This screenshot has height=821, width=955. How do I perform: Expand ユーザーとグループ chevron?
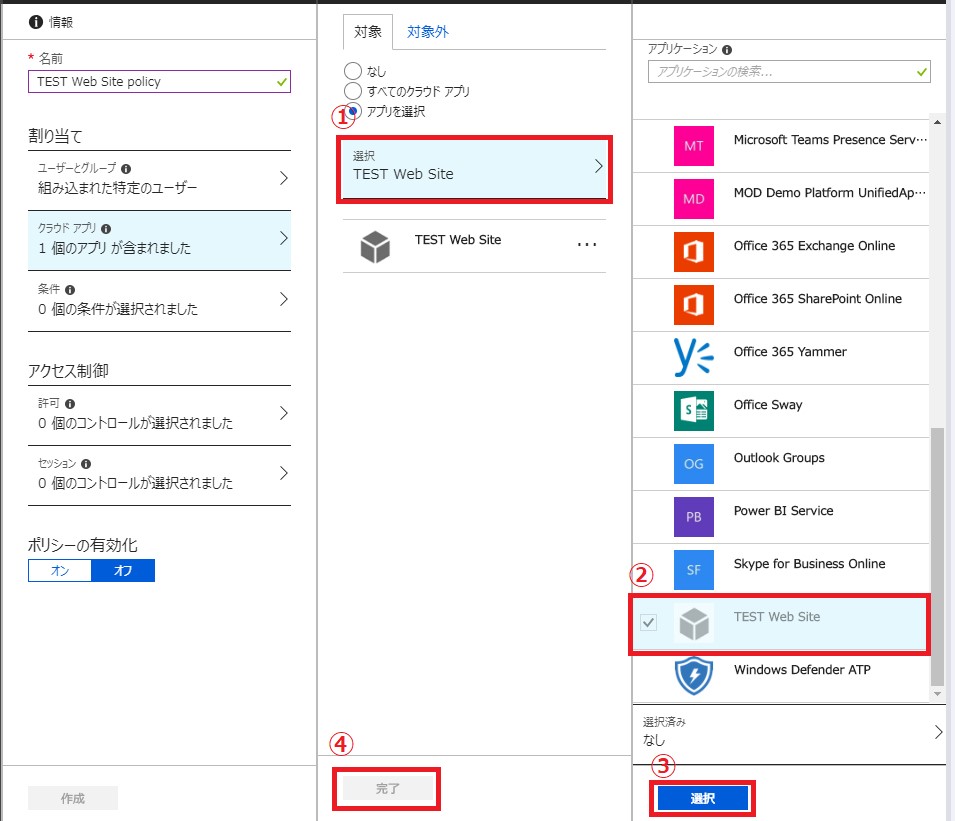click(x=283, y=178)
